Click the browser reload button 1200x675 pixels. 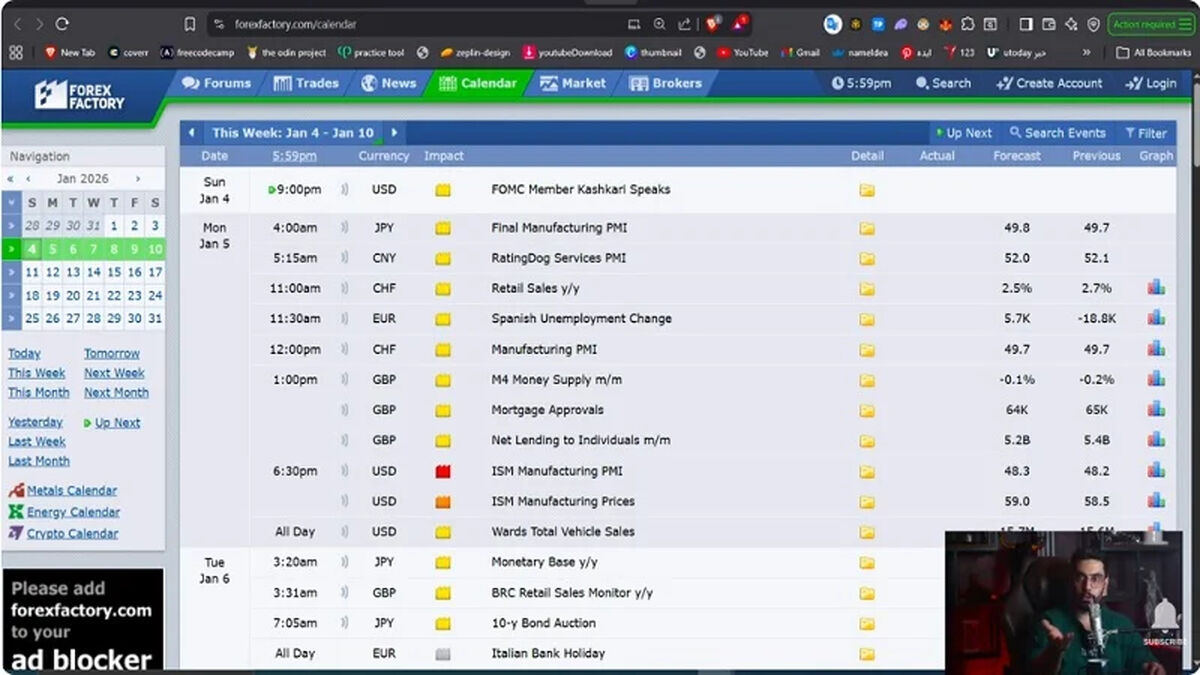tap(62, 24)
